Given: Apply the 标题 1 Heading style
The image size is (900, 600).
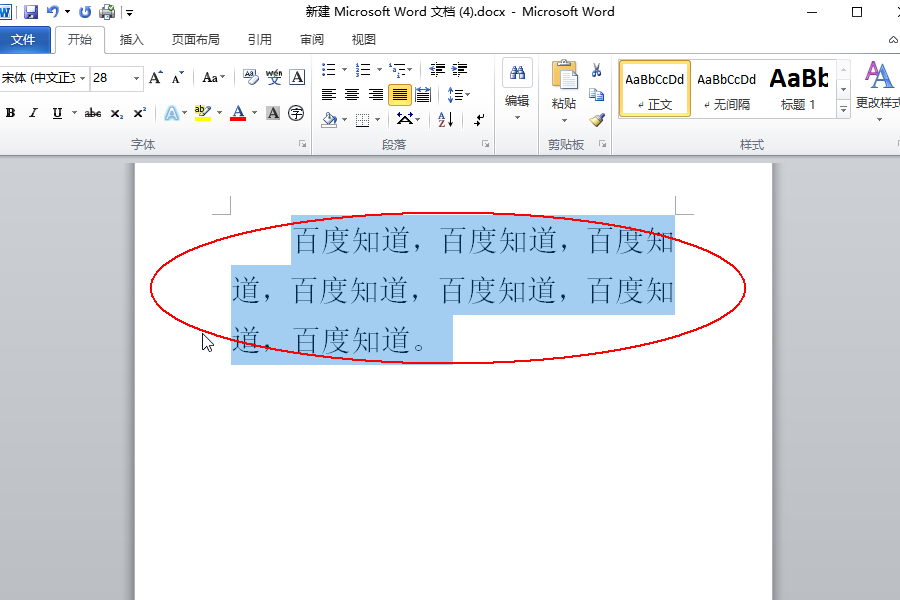Looking at the screenshot, I should tap(798, 89).
